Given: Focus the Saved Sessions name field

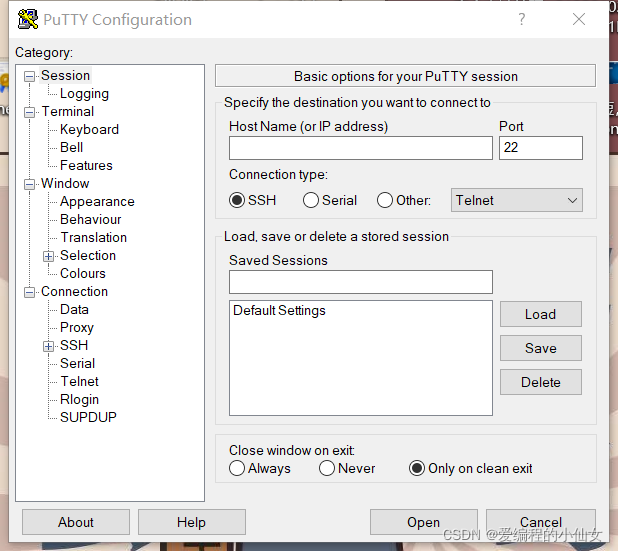Looking at the screenshot, I should click(x=361, y=282).
